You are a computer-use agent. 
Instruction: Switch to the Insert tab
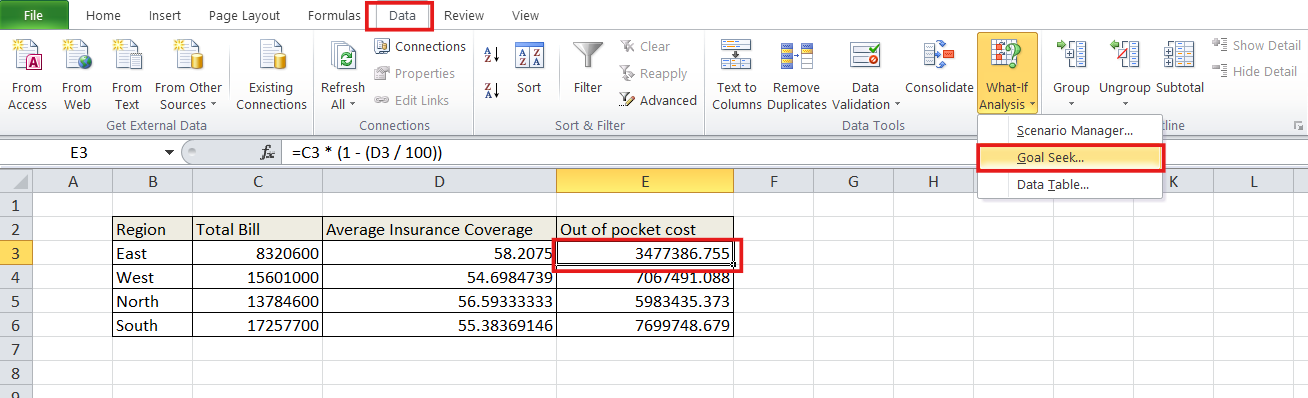pyautogui.click(x=165, y=16)
